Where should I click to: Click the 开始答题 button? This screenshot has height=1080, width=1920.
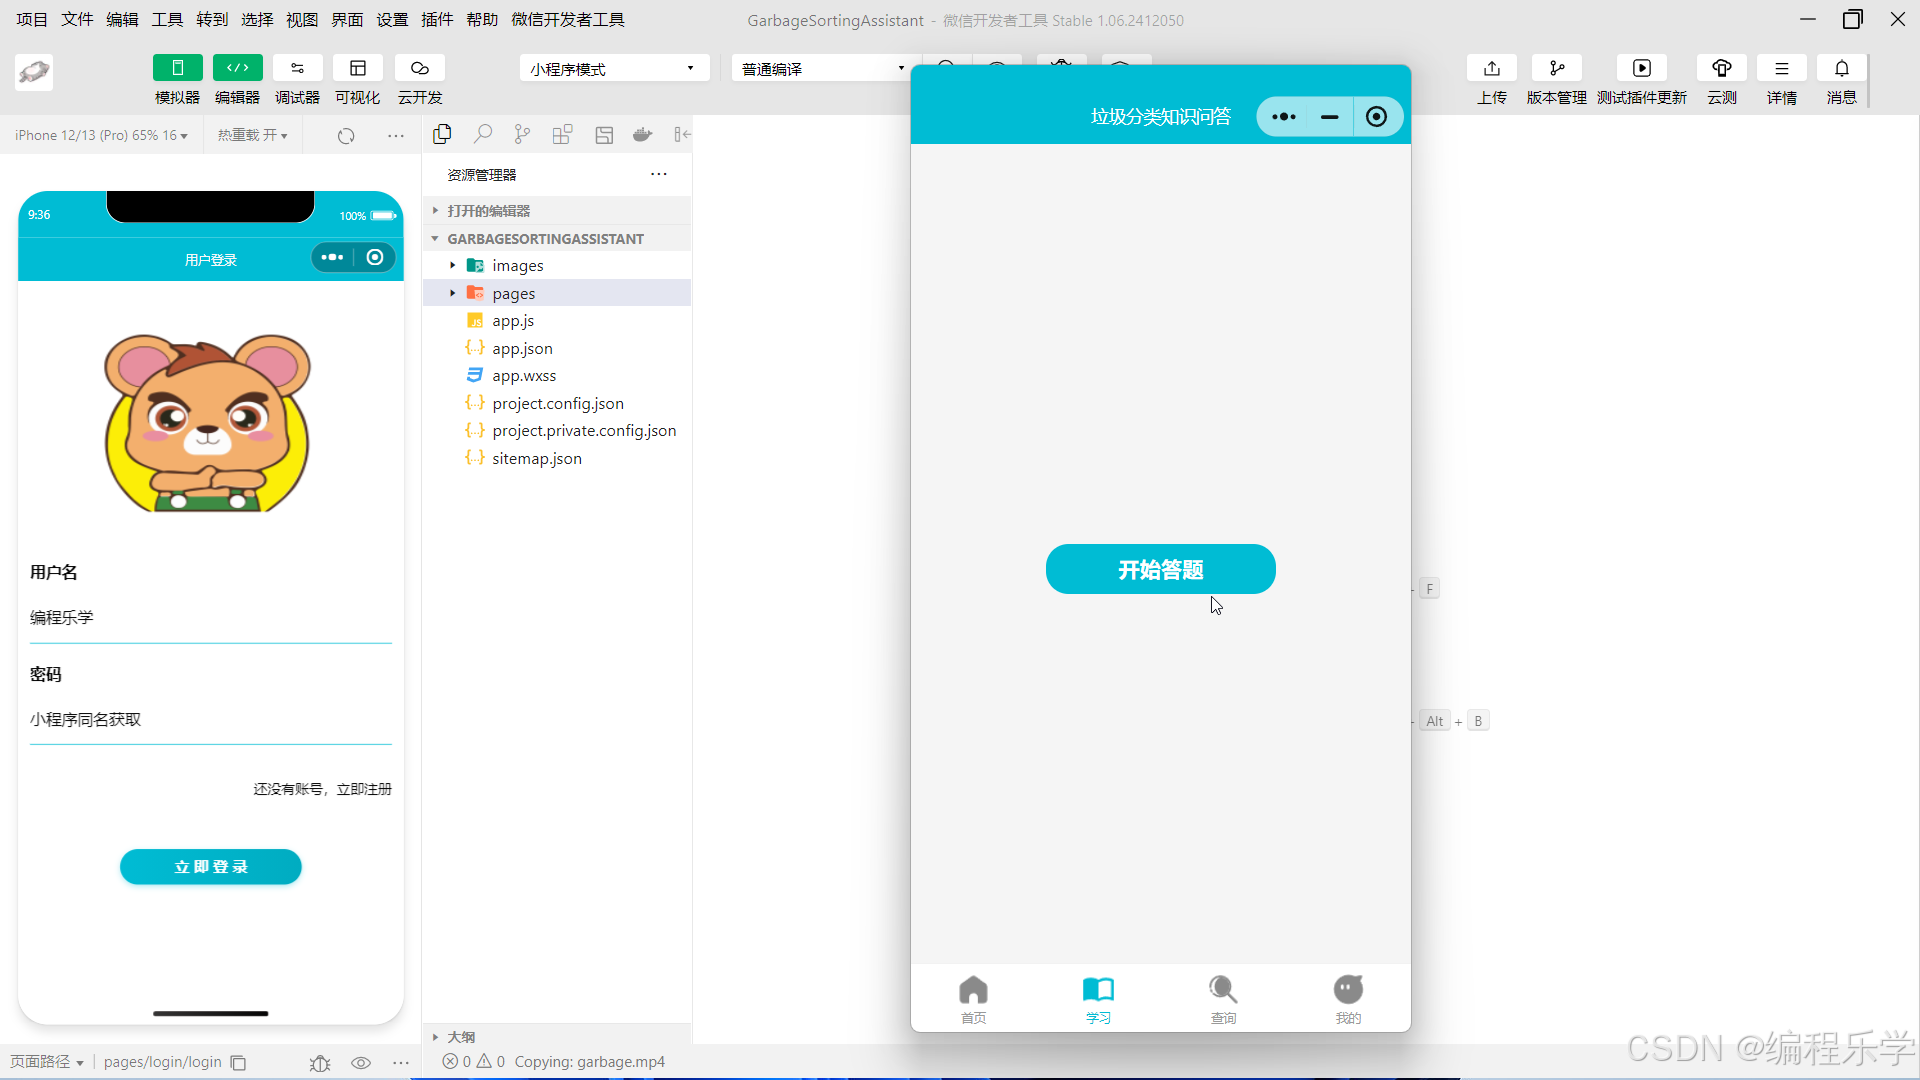point(1160,570)
